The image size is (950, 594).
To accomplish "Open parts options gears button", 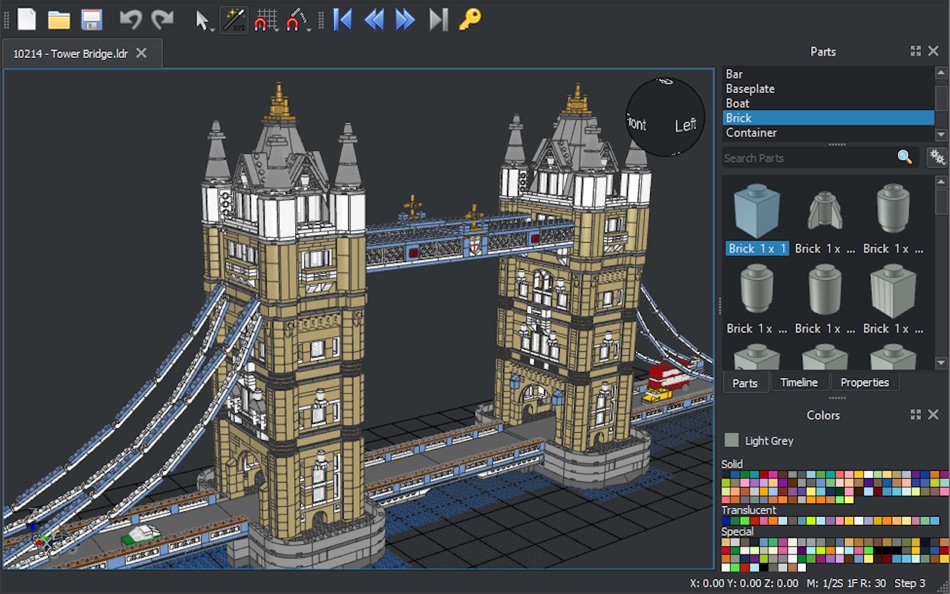I will click(937, 158).
